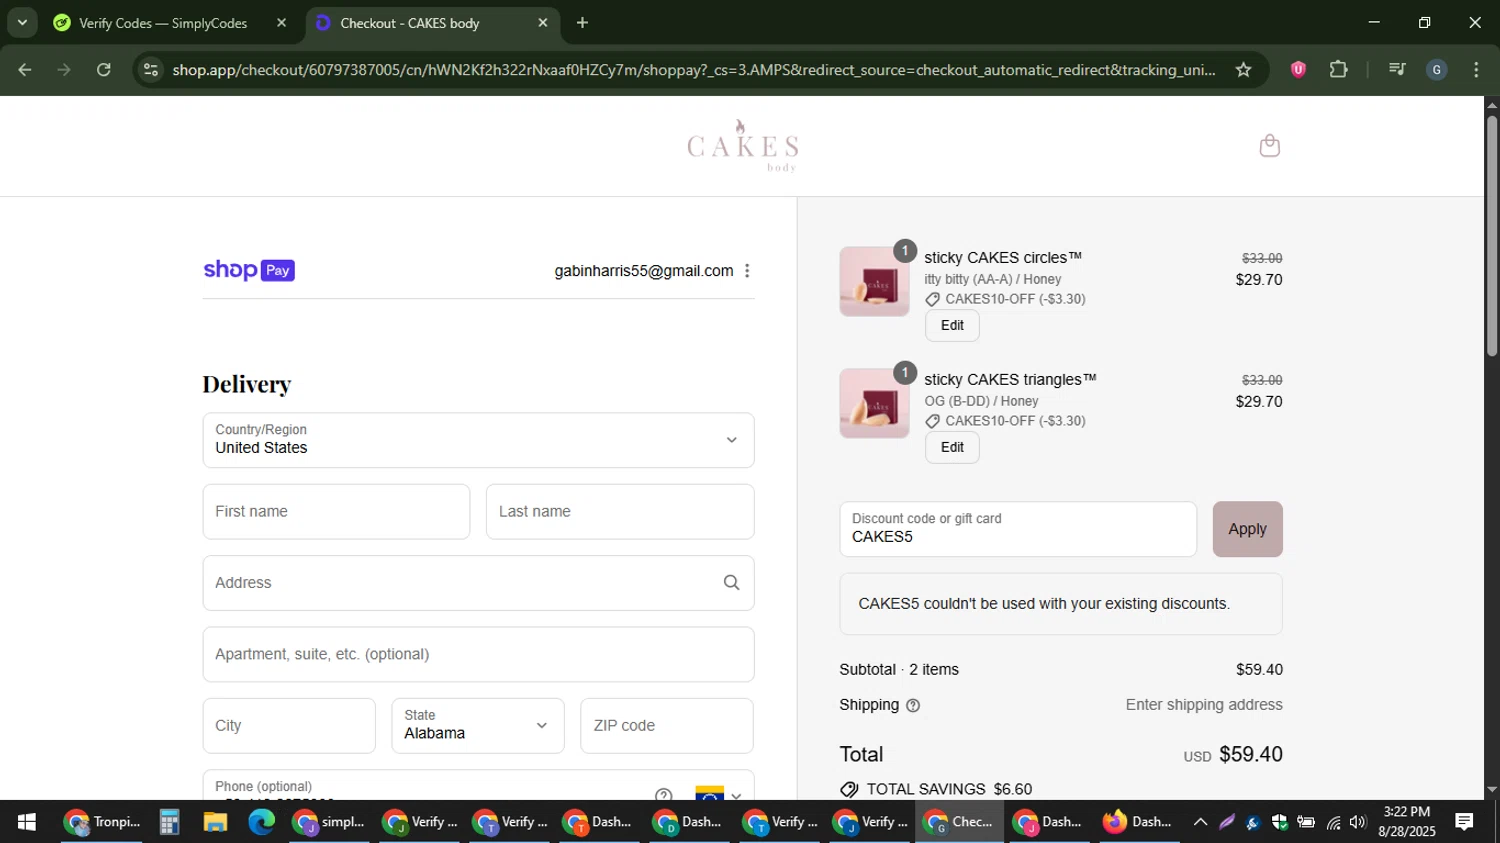This screenshot has width=1500, height=843.
Task: Click the Subtotal · 2 items label
Action: tap(899, 670)
